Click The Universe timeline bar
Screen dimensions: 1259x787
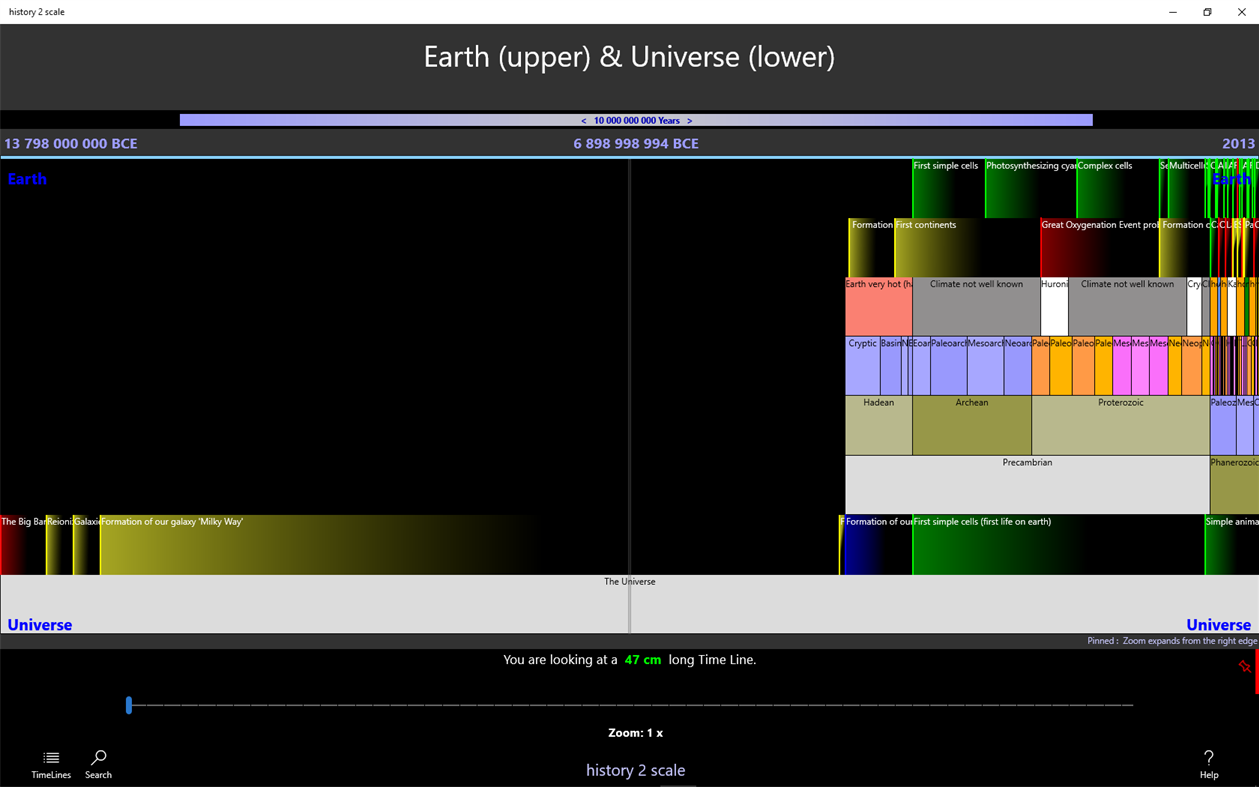coord(629,604)
